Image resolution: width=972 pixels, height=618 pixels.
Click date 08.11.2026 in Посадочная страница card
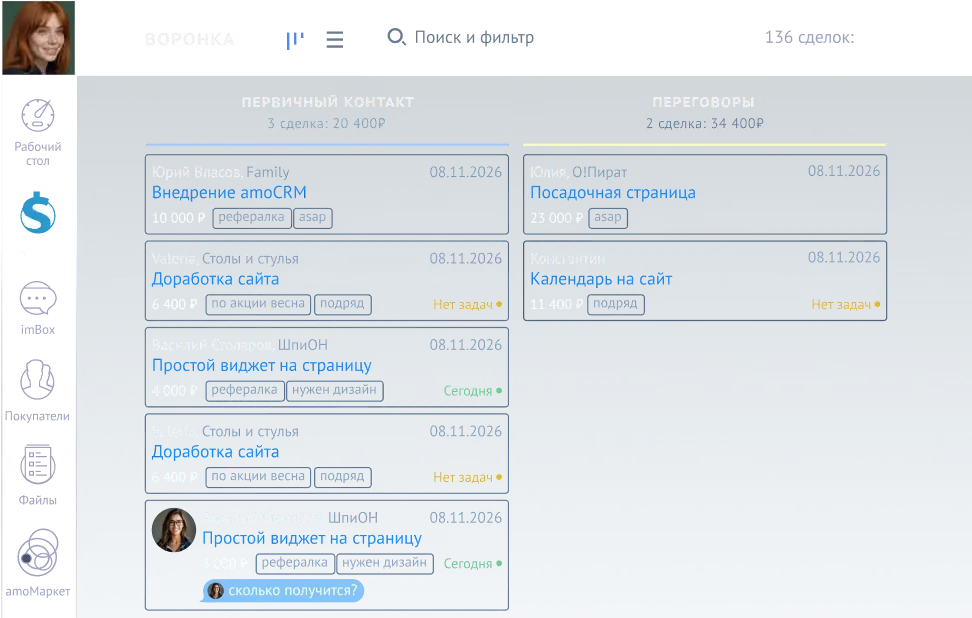tap(844, 171)
